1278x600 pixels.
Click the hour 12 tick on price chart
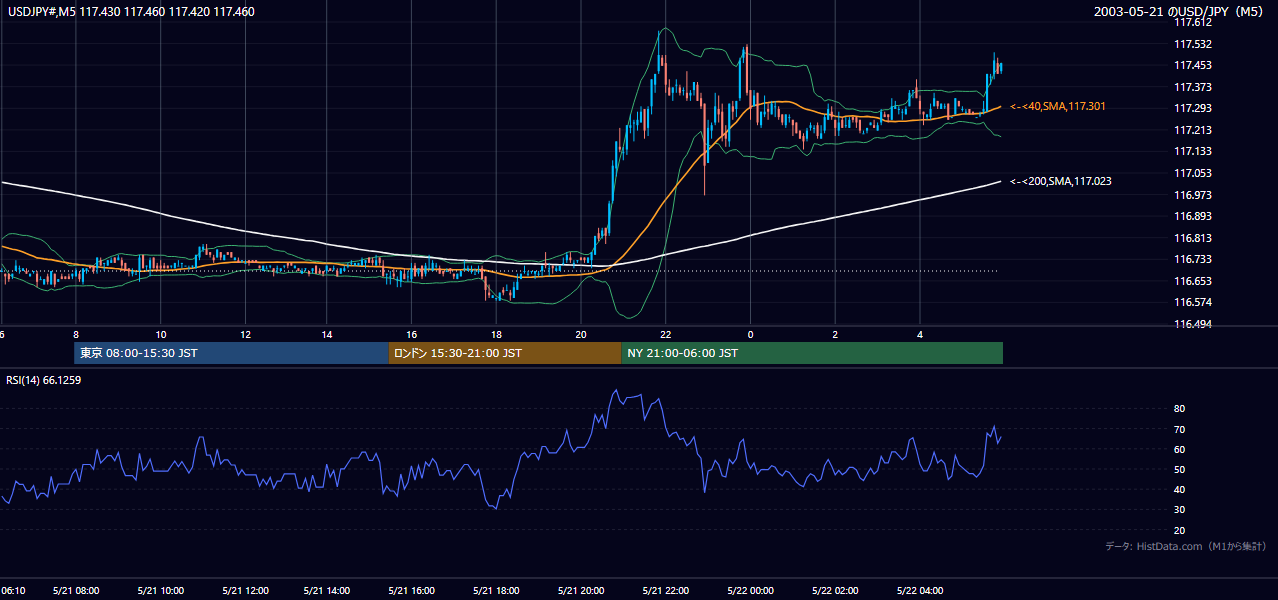tap(245, 334)
